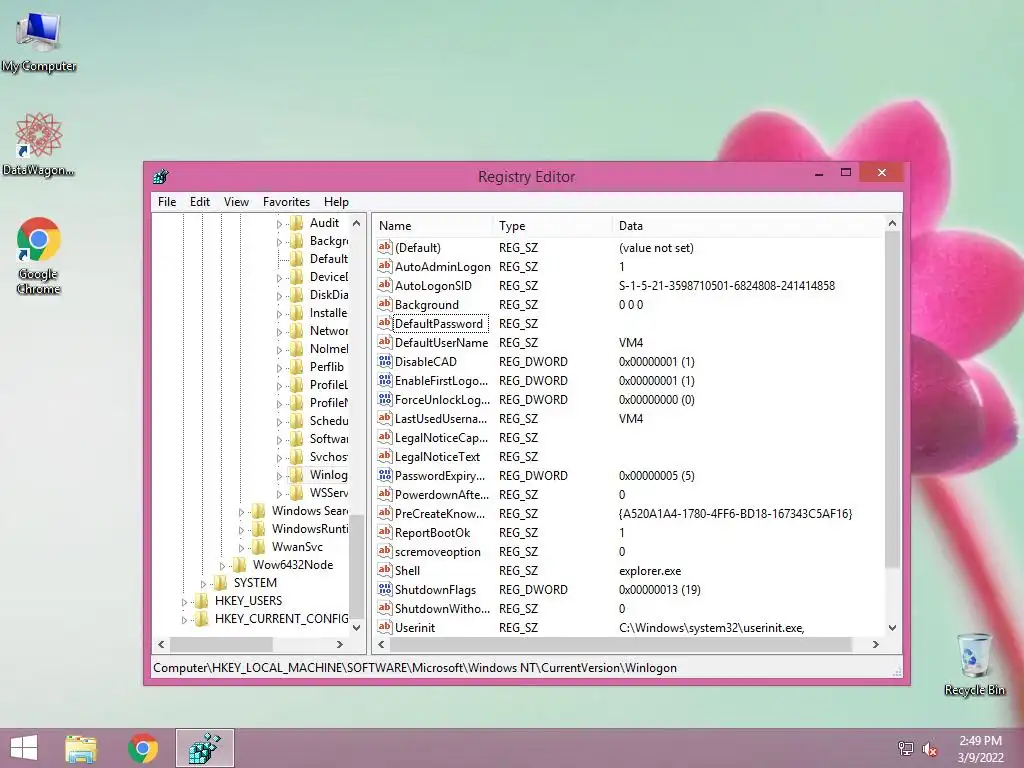Click the (Default) value icon
The width and height of the screenshot is (1024, 768).
[x=385, y=247]
